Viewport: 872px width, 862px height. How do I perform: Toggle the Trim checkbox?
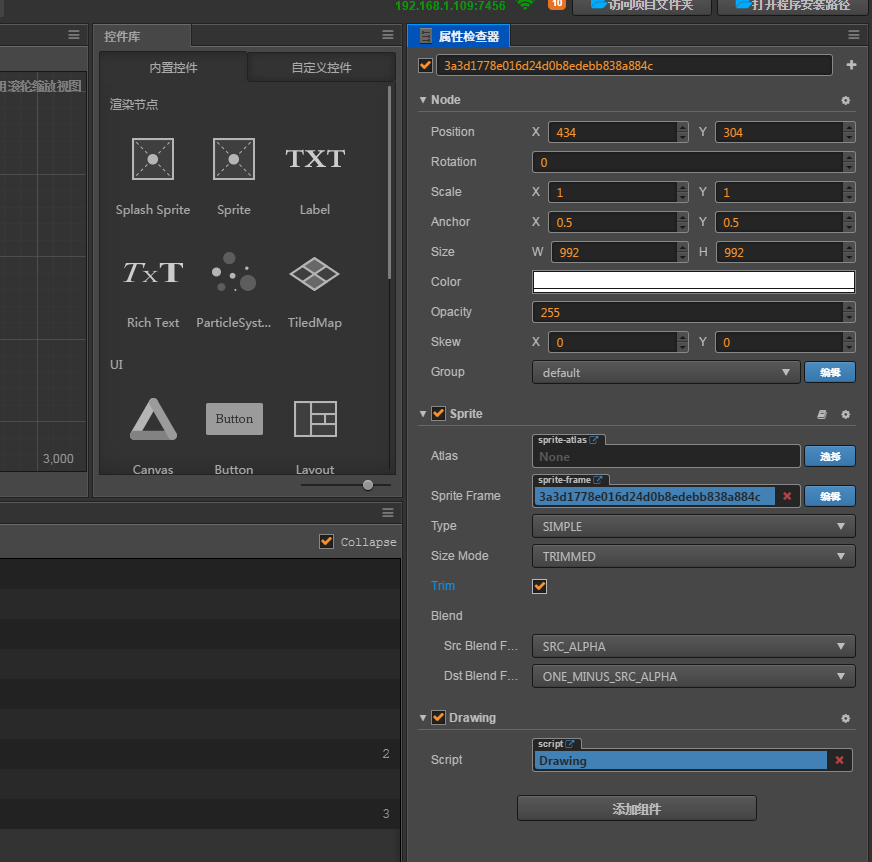(540, 586)
